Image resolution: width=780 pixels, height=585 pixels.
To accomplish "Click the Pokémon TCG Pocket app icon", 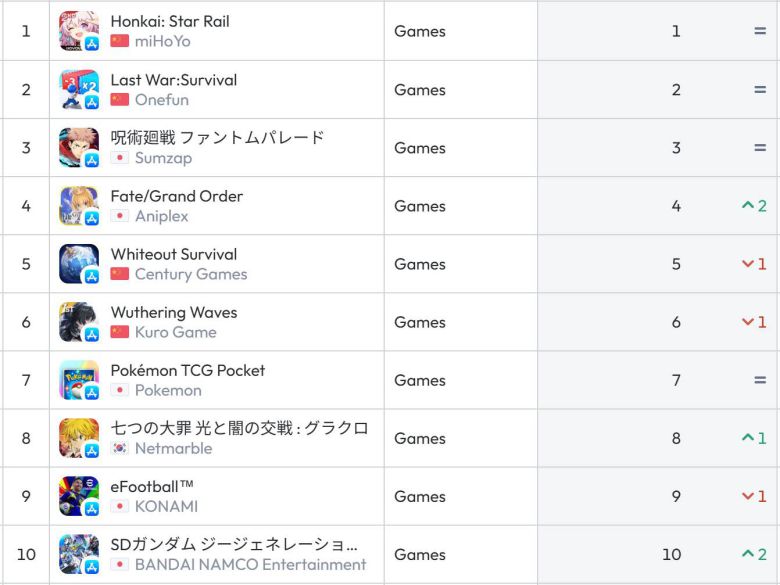I will point(78,380).
